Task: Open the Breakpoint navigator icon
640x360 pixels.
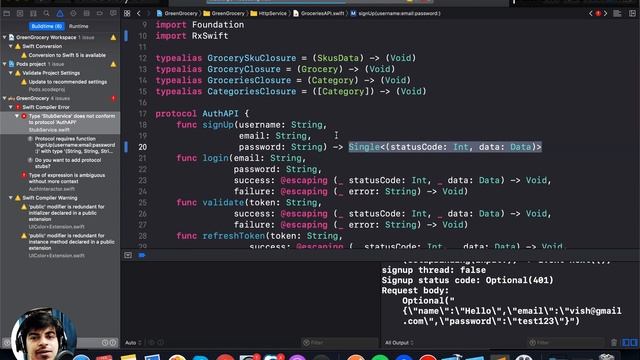Action: [x=100, y=13]
